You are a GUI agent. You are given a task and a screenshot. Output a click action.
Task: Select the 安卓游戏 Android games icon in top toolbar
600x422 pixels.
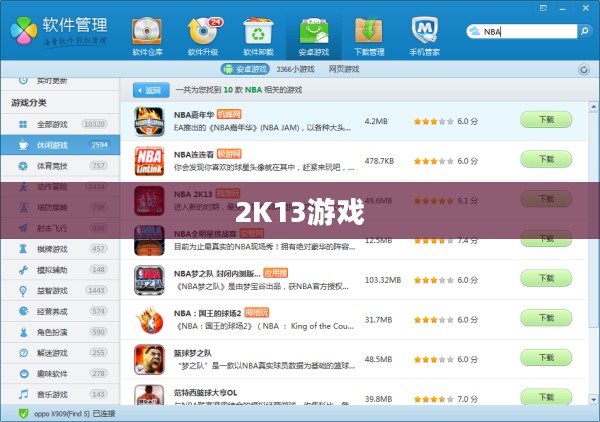(314, 36)
